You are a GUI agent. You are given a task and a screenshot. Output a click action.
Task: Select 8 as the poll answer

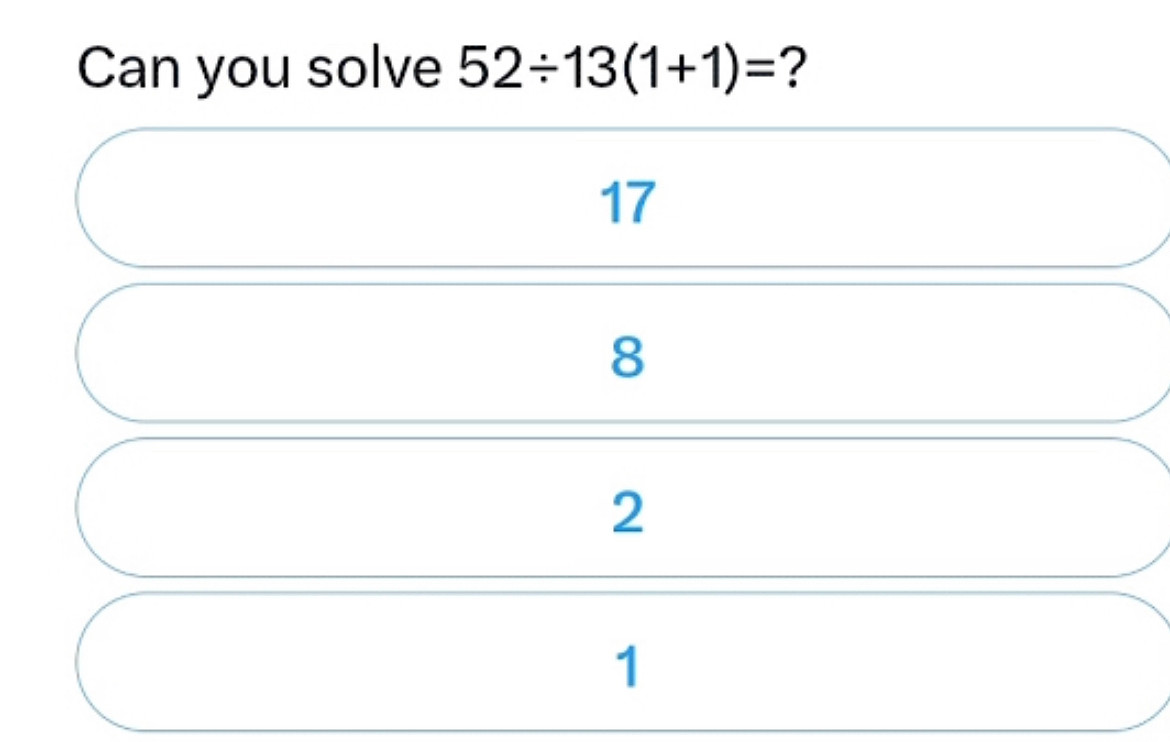625,353
